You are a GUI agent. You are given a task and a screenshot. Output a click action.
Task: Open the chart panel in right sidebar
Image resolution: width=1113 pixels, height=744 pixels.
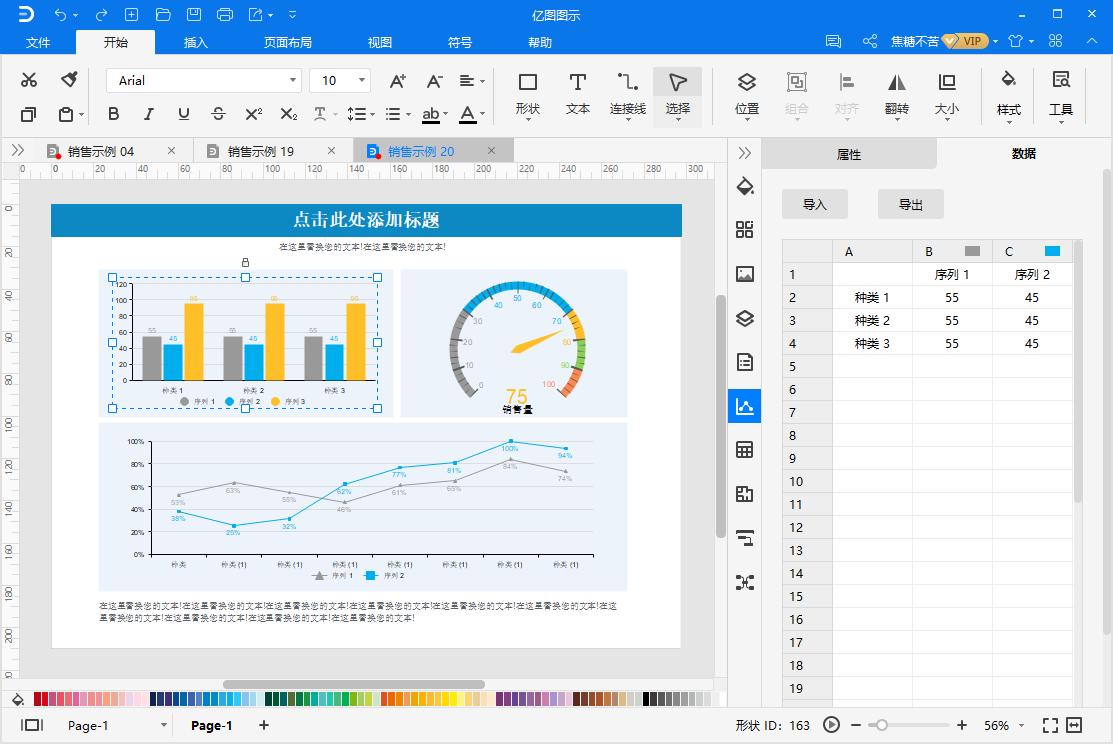point(744,406)
